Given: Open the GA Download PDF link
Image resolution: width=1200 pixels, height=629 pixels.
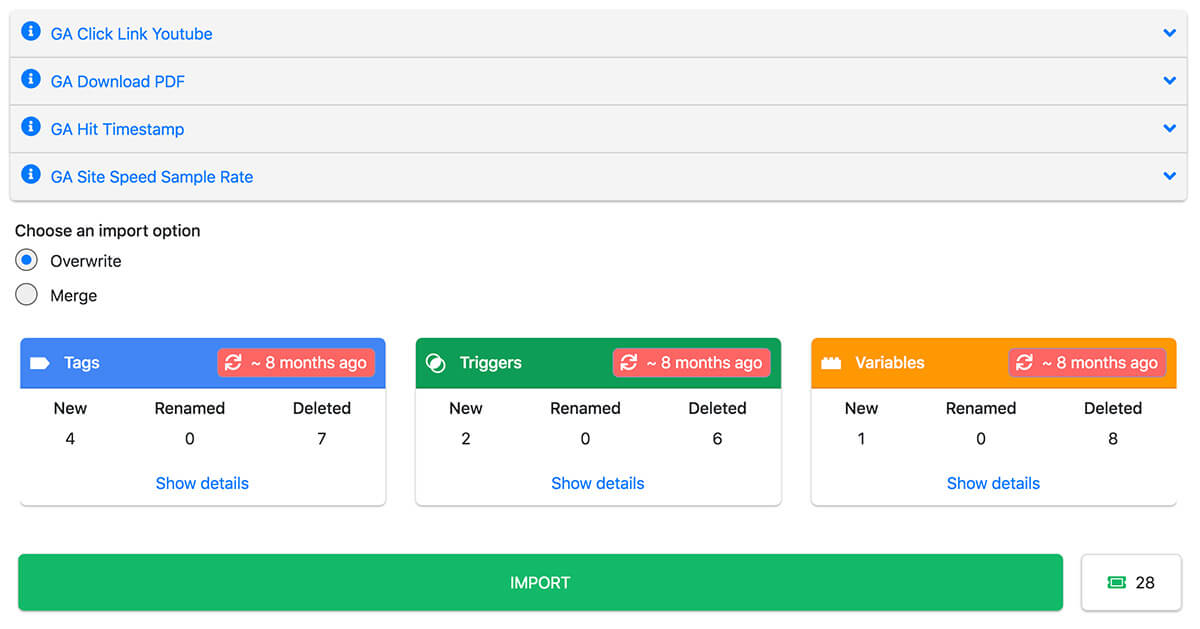Looking at the screenshot, I should [118, 82].
